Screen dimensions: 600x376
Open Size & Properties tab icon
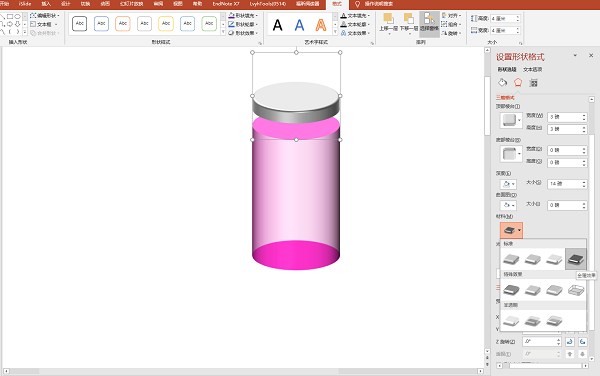pos(533,83)
